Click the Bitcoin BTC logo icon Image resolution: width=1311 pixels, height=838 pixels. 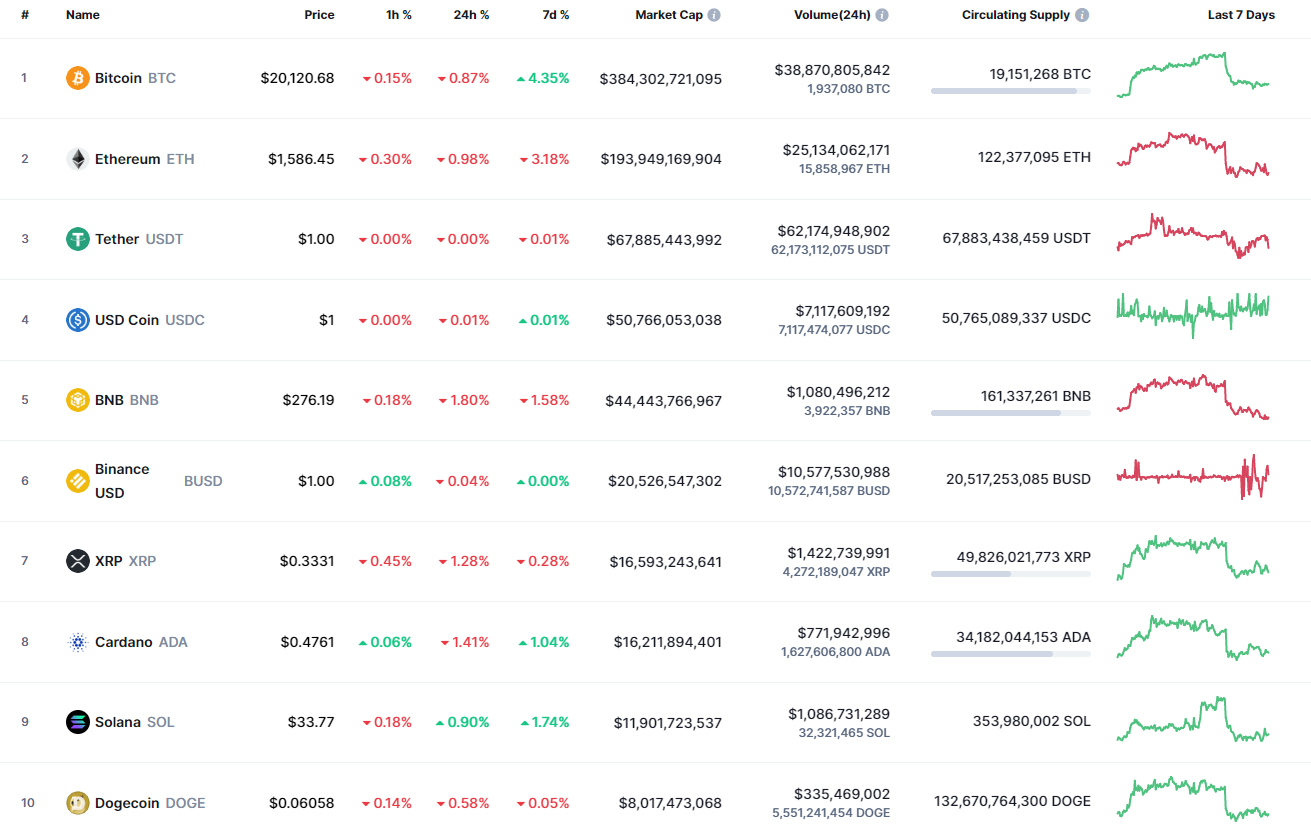click(x=76, y=77)
